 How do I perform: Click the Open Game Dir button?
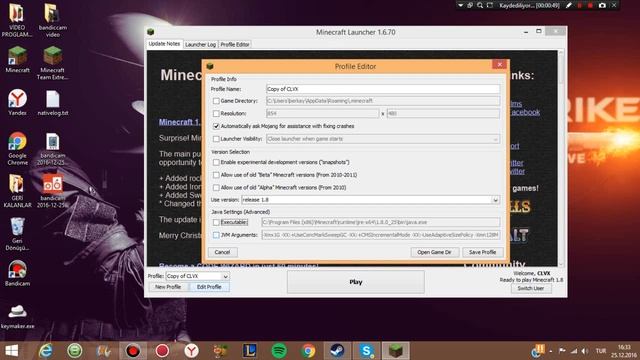pos(434,252)
